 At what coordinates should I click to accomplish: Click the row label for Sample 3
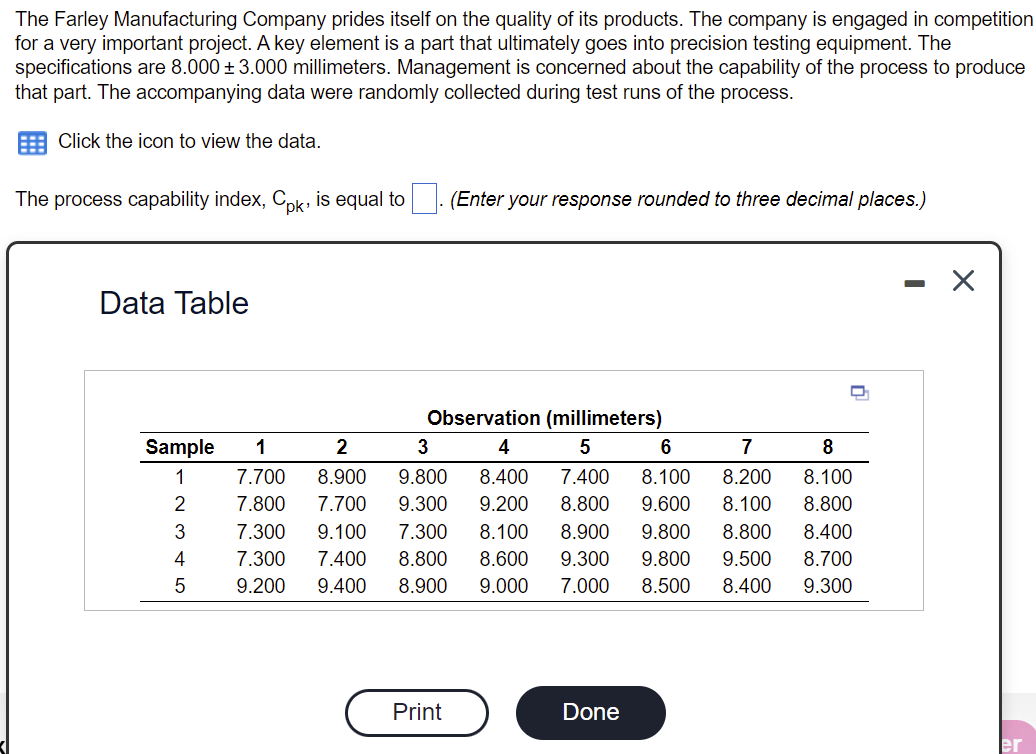click(x=180, y=531)
